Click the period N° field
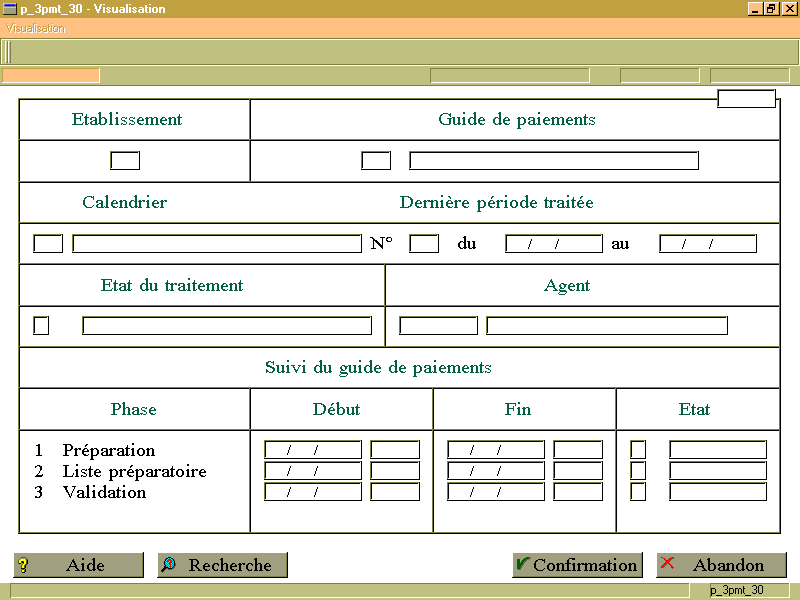 point(424,243)
